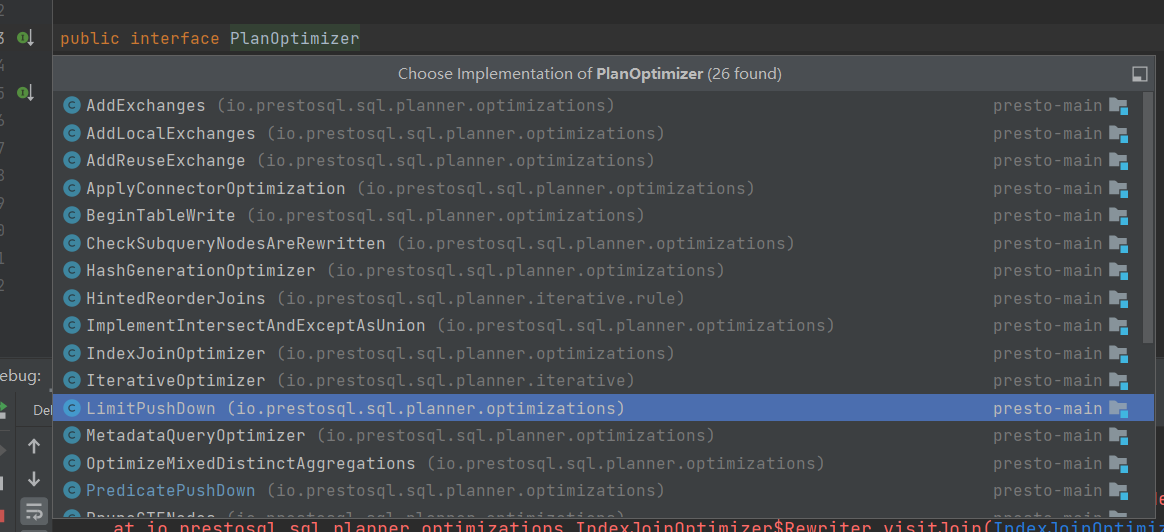Click PlanOptimizer interface name in editor
The width and height of the screenshot is (1164, 532).
pos(294,39)
